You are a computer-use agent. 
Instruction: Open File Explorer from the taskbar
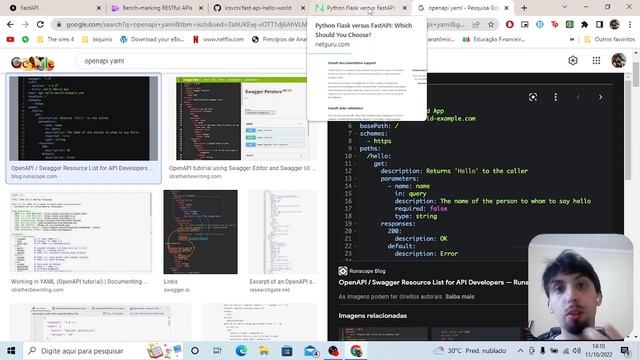264,351
